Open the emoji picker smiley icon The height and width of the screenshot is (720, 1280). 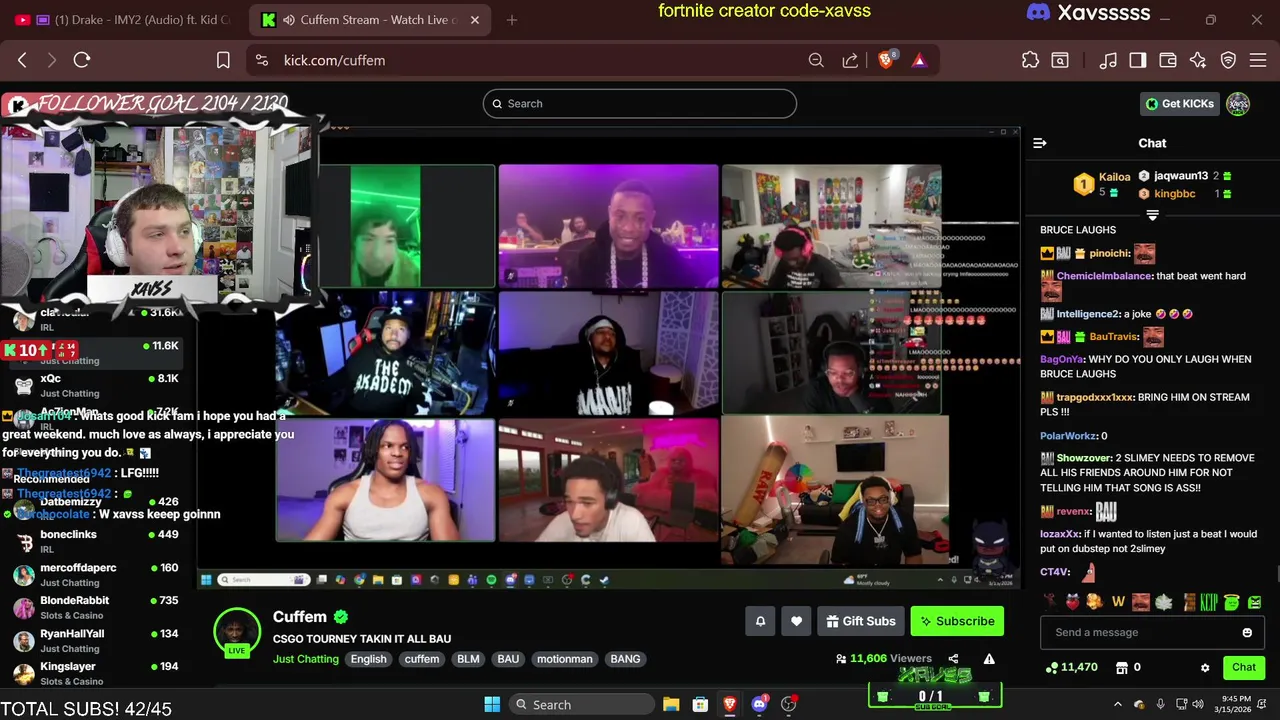[1247, 632]
